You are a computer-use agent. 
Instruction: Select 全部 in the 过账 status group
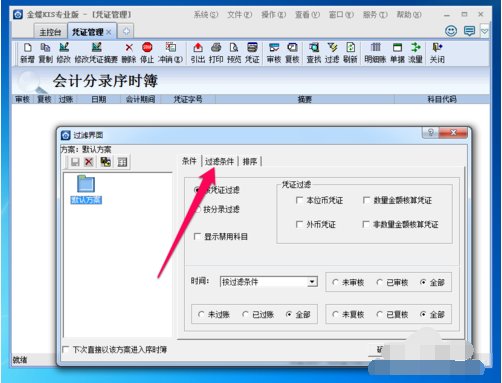tap(289, 314)
